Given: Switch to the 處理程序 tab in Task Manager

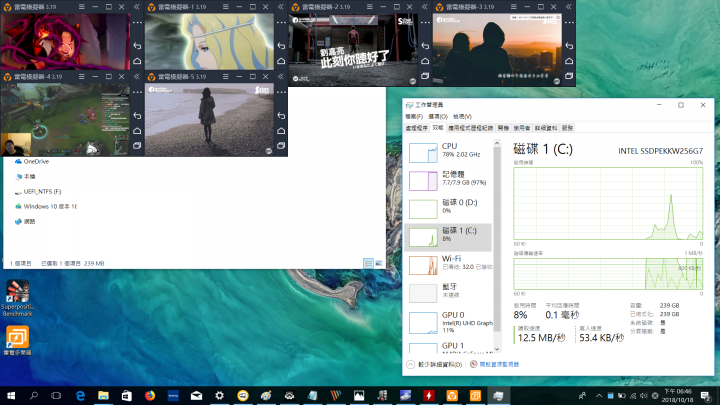Looking at the screenshot, I should [x=416, y=128].
